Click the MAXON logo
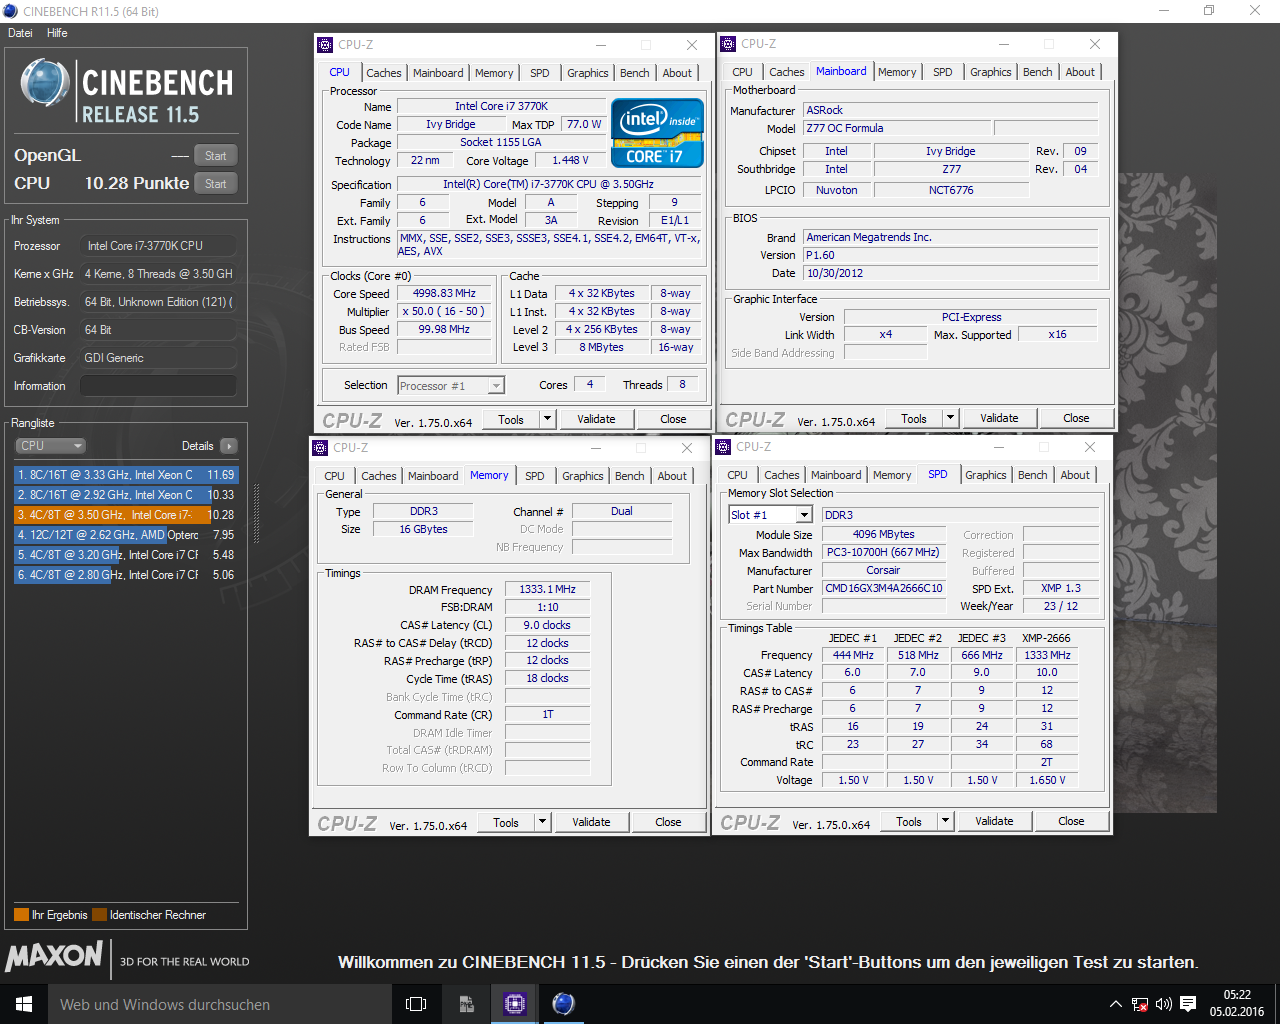 click(54, 956)
